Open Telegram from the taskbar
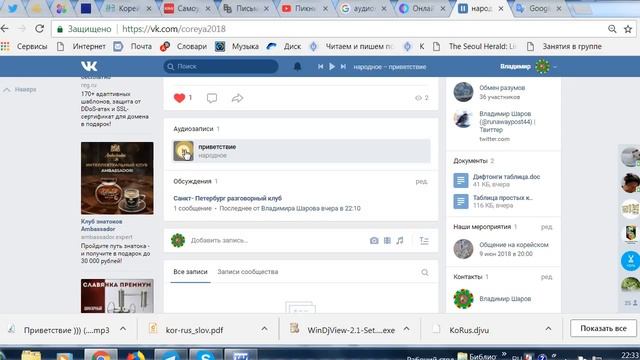The height and width of the screenshot is (360, 640). (171, 354)
